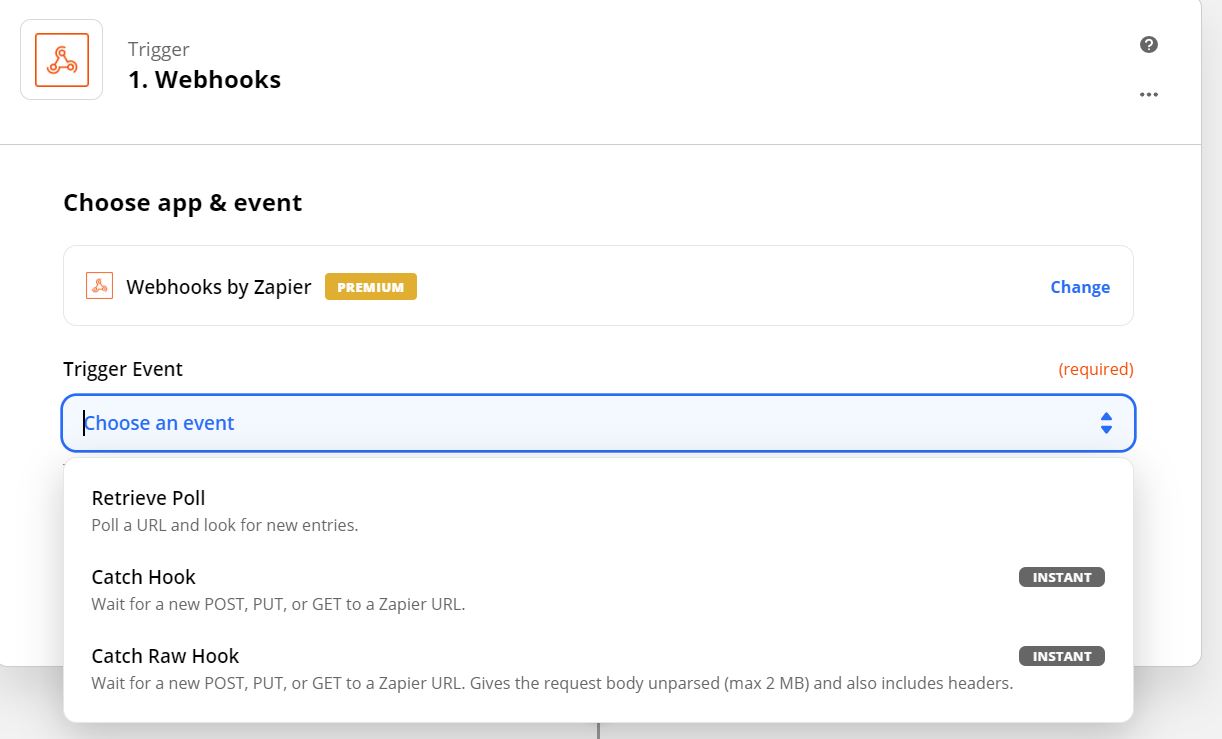Open the help question mark icon

pyautogui.click(x=1149, y=44)
